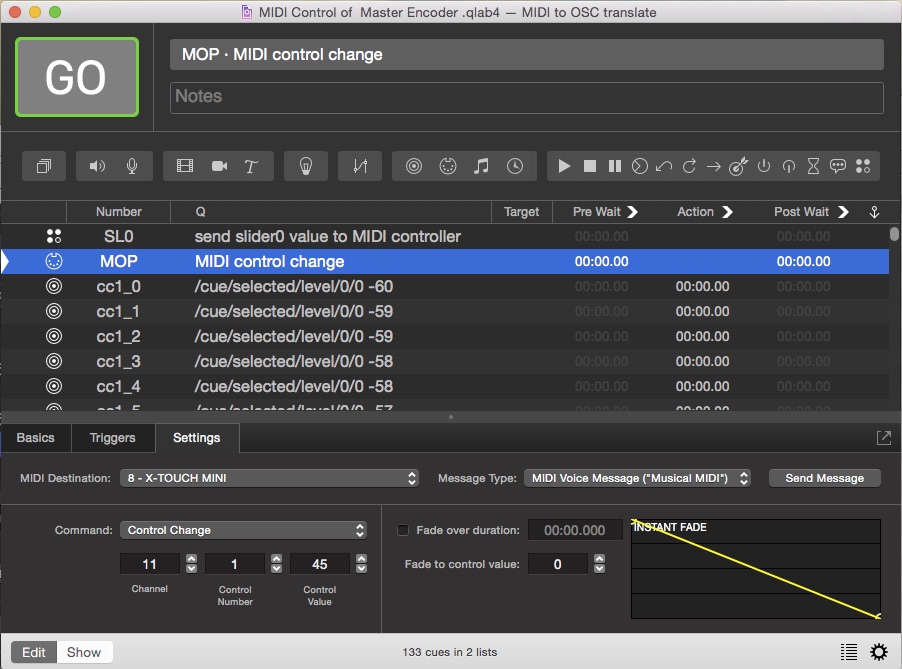The width and height of the screenshot is (902, 669).
Task: Switch to the Triggers tab
Action: point(112,438)
